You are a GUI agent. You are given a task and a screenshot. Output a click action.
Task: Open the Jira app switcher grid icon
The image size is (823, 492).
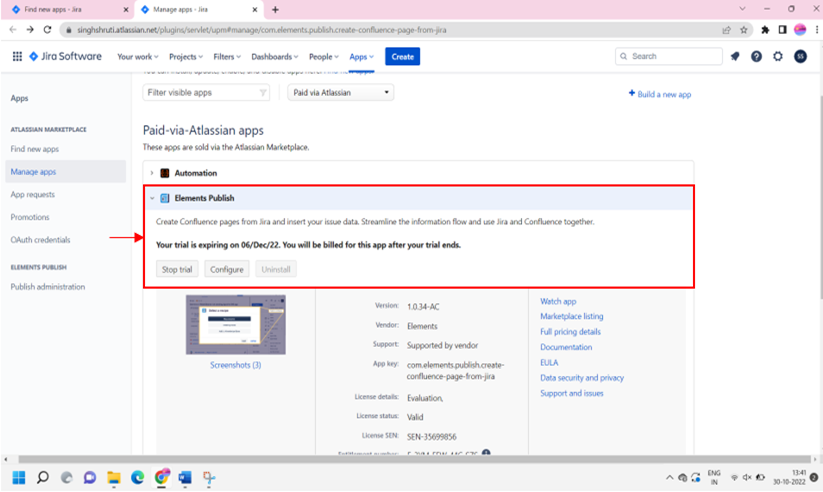point(17,56)
